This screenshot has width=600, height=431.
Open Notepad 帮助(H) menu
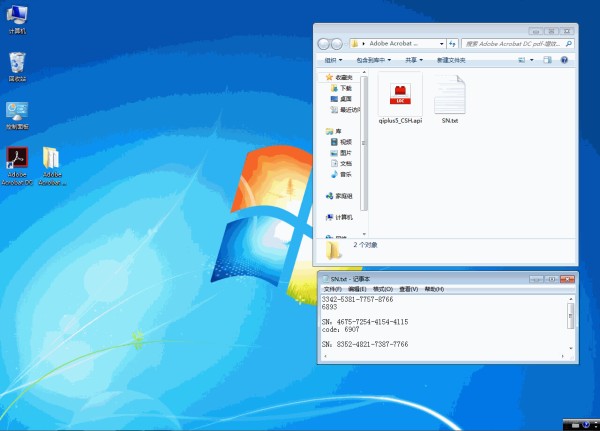click(x=434, y=289)
